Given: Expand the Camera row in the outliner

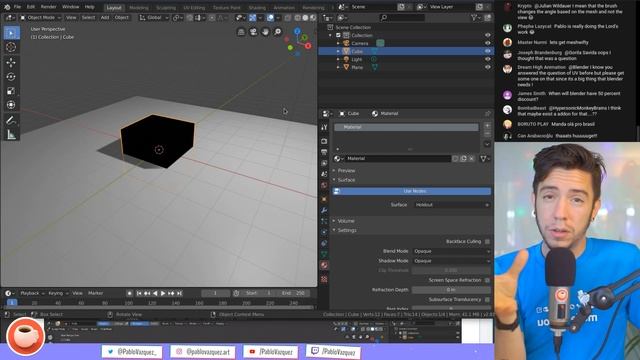Looking at the screenshot, I should click(338, 43).
